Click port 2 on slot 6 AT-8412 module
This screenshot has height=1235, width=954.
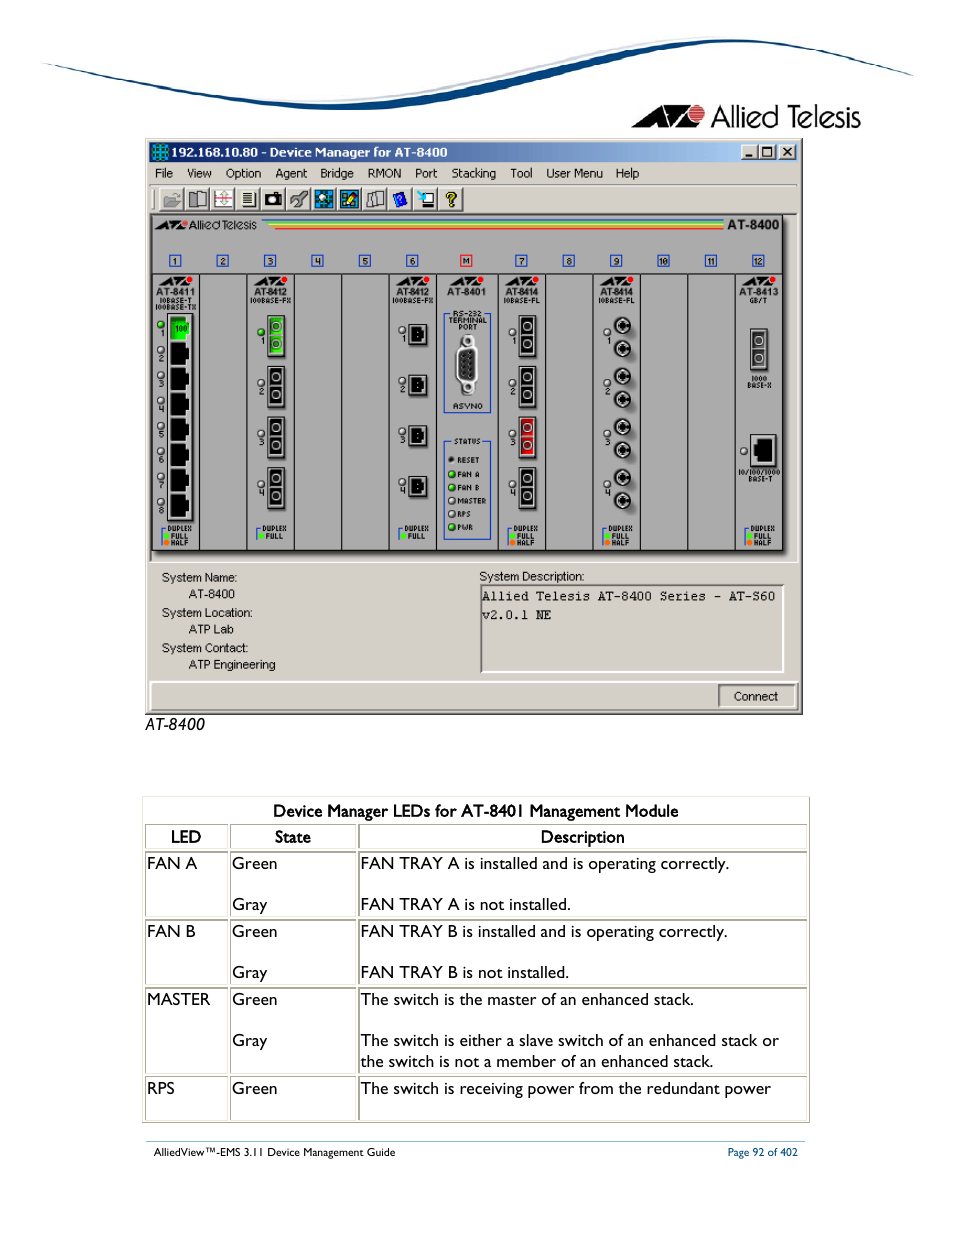click(x=417, y=385)
